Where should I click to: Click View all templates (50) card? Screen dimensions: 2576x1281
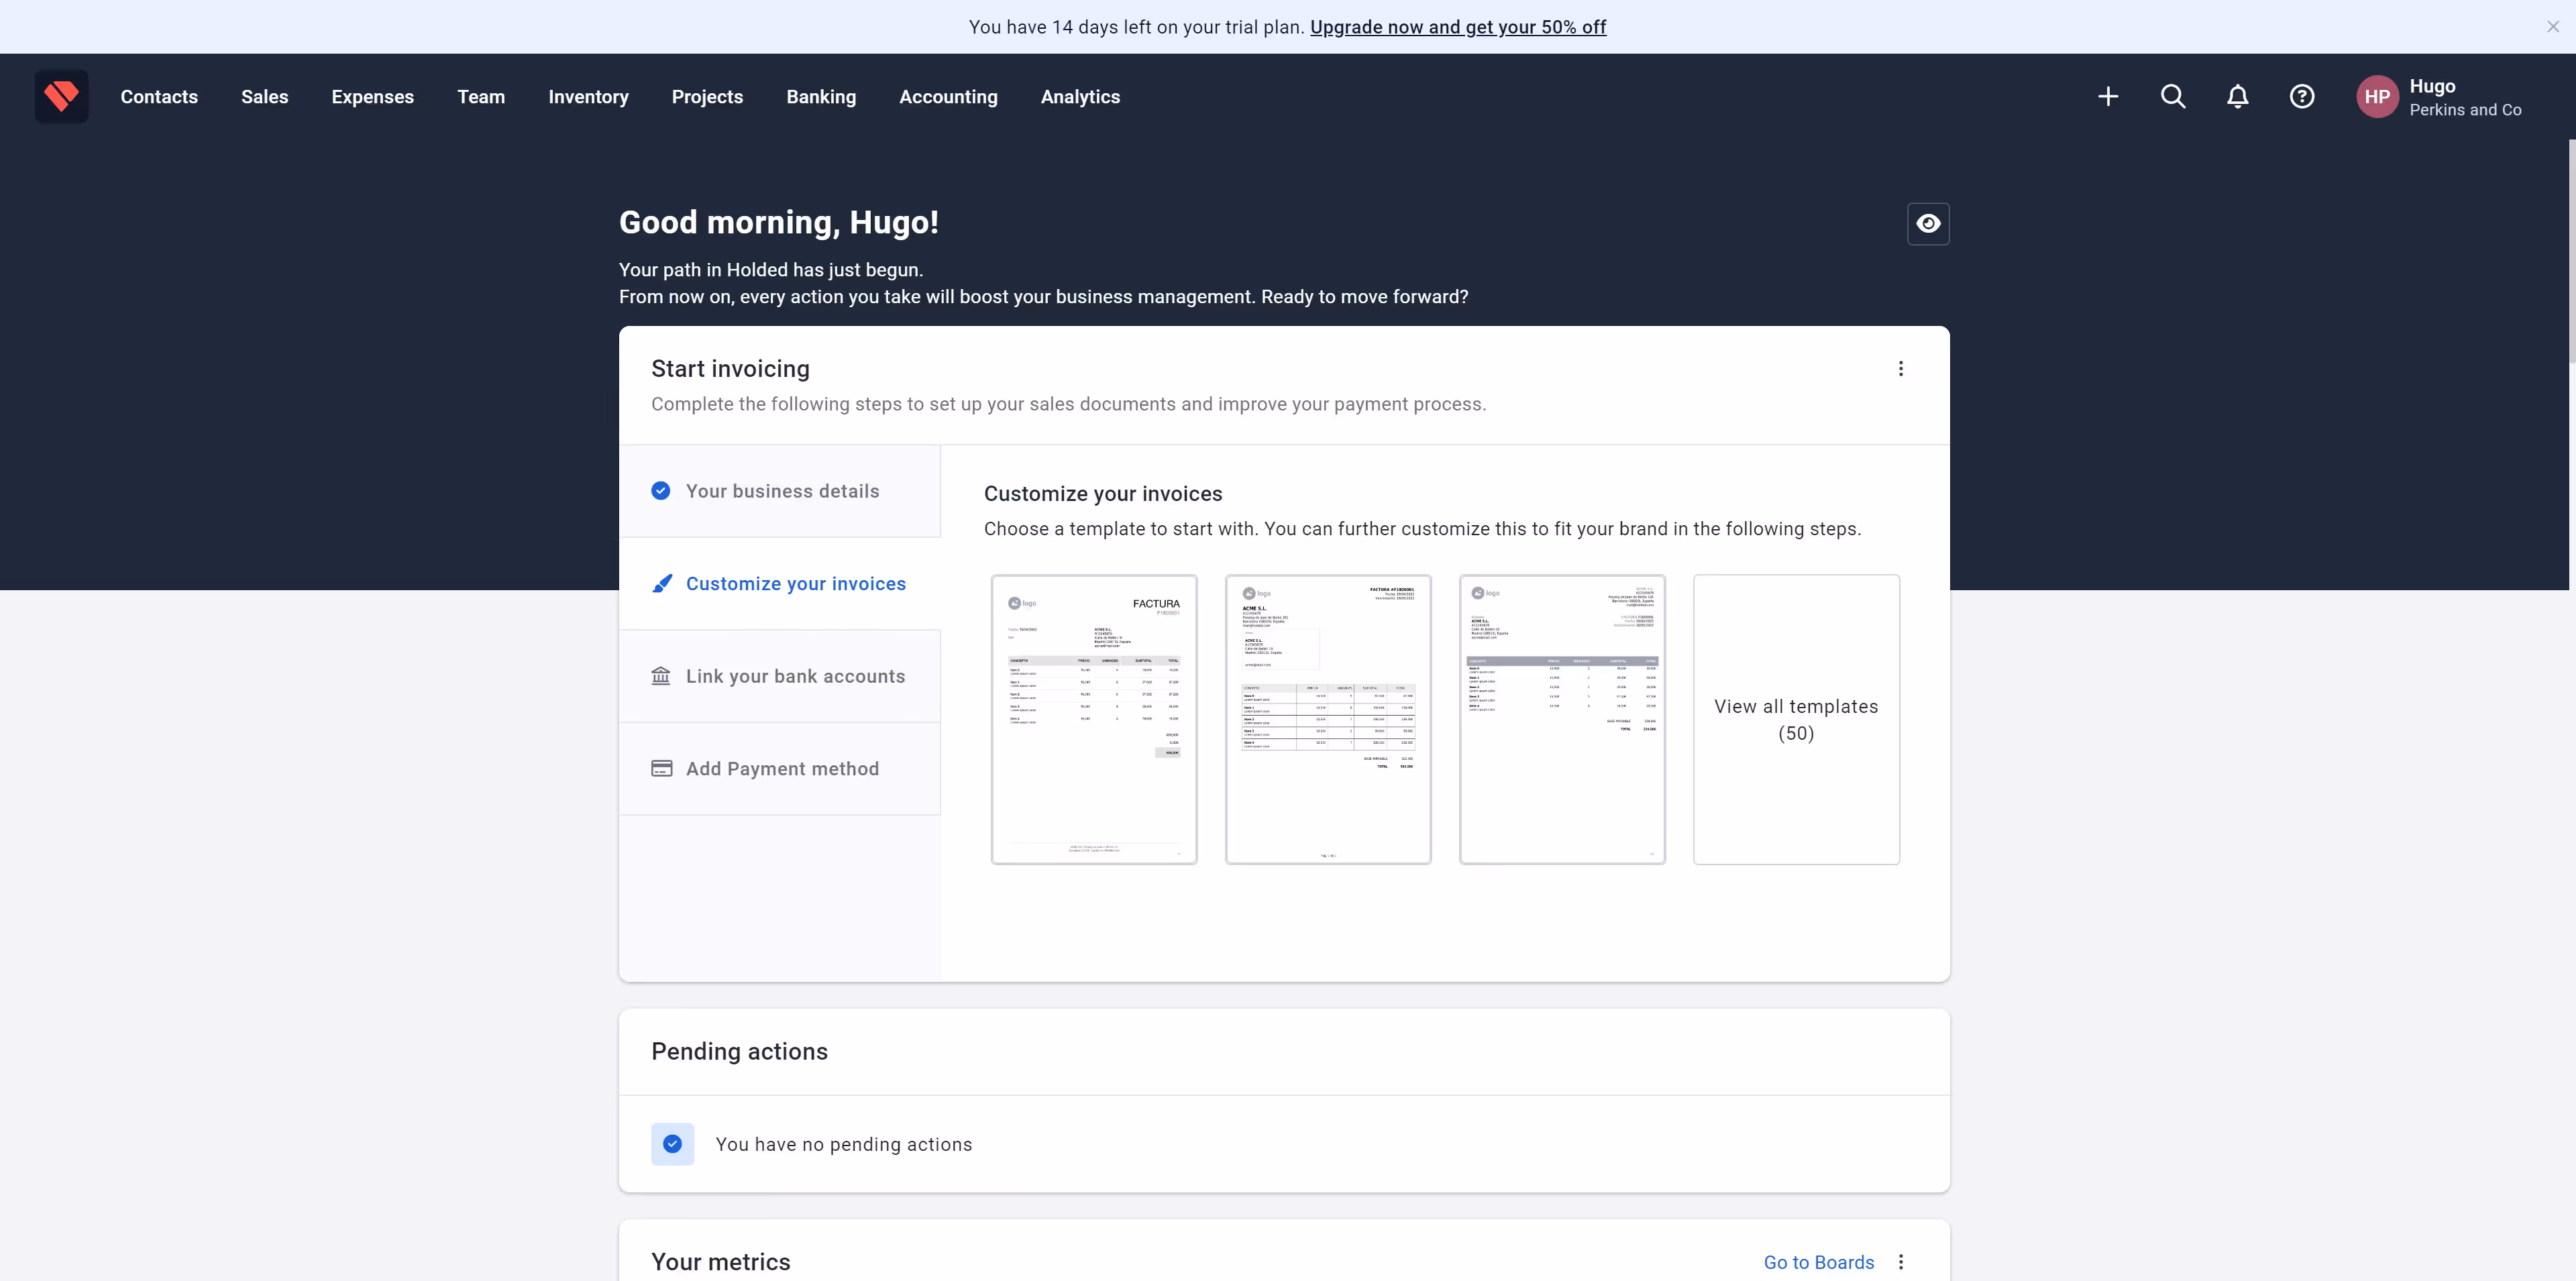click(x=1795, y=719)
